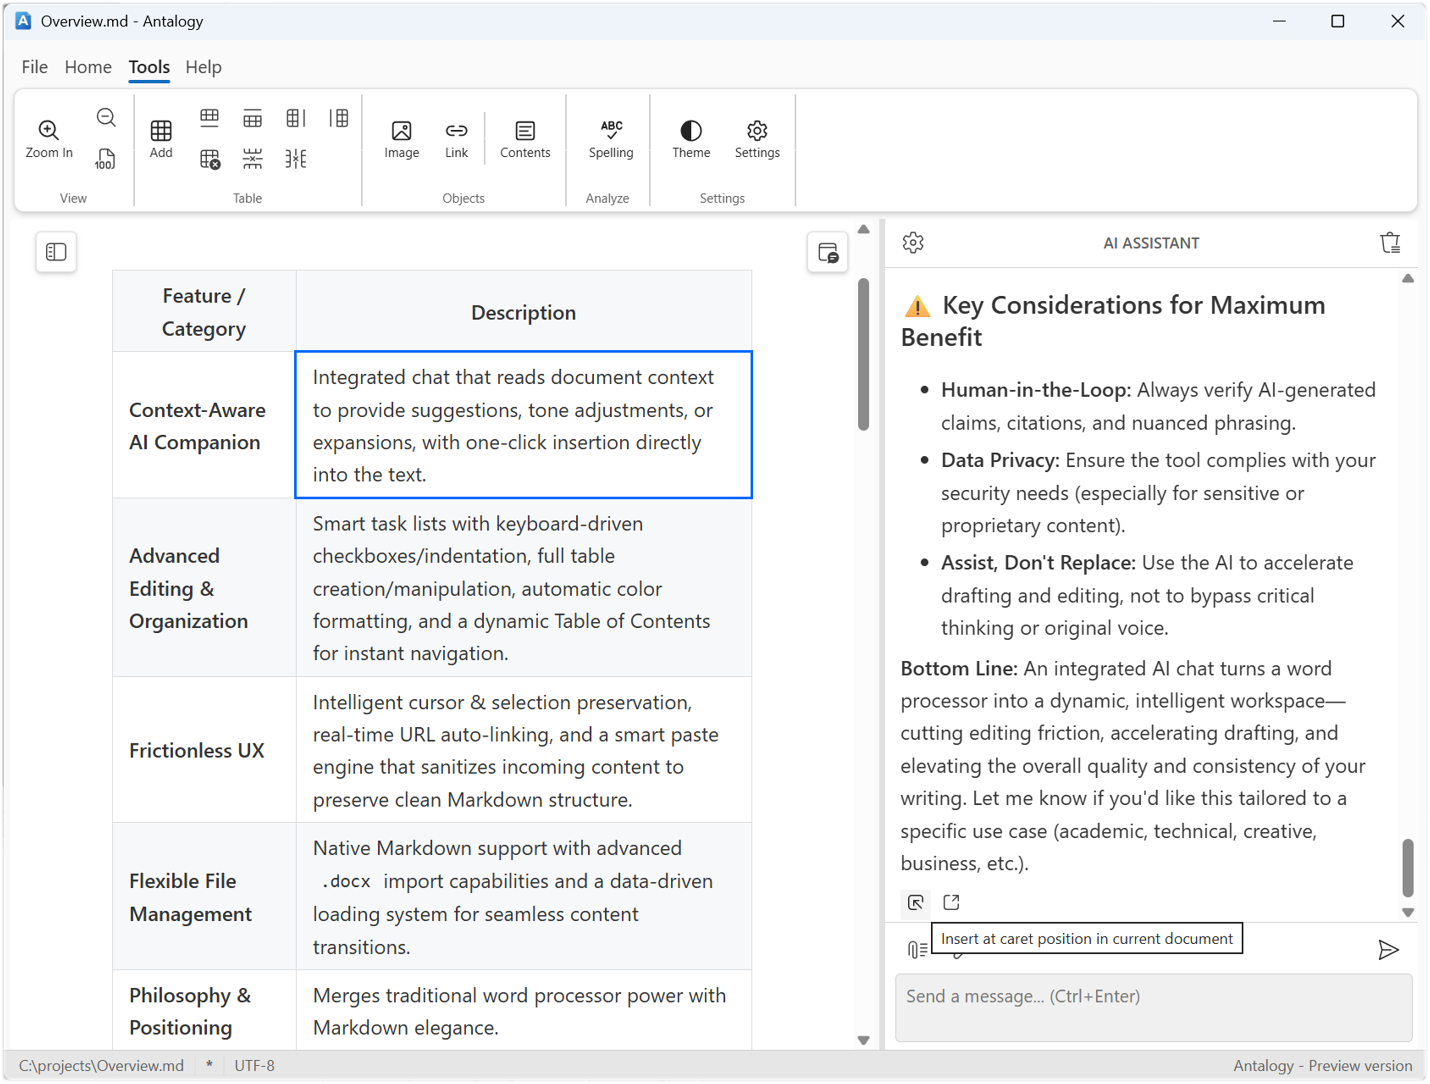Click the Antalogy app icon in title bar
This screenshot has height=1084, width=1430.
click(23, 21)
